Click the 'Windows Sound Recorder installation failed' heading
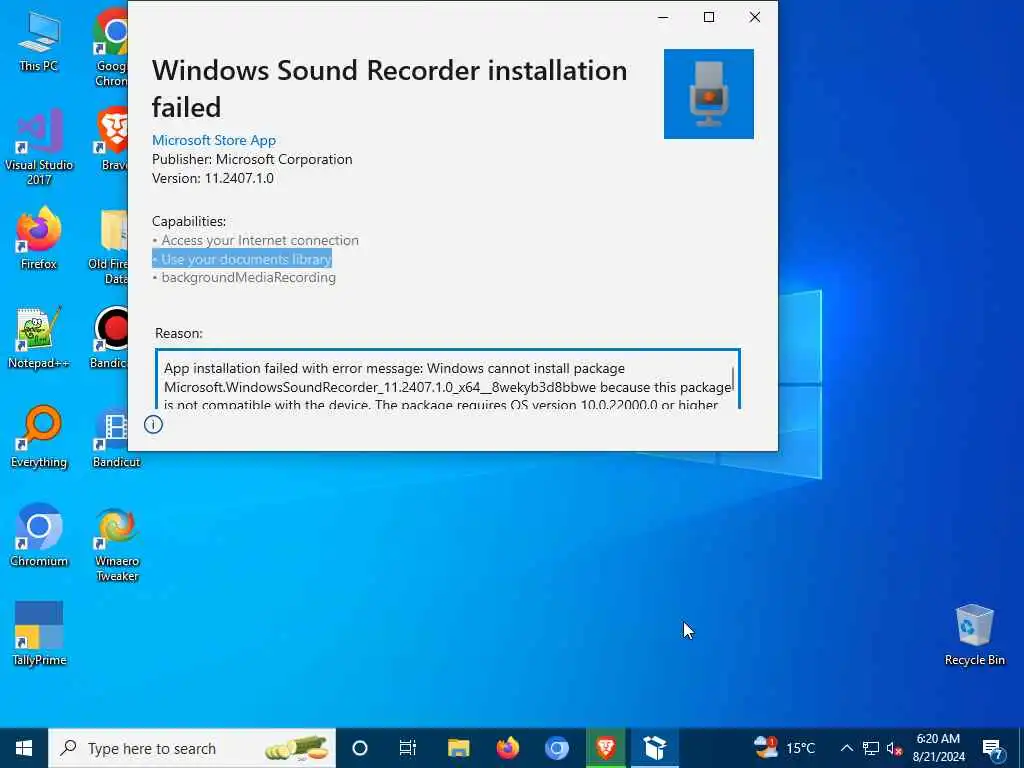This screenshot has width=1024, height=768. pos(389,89)
